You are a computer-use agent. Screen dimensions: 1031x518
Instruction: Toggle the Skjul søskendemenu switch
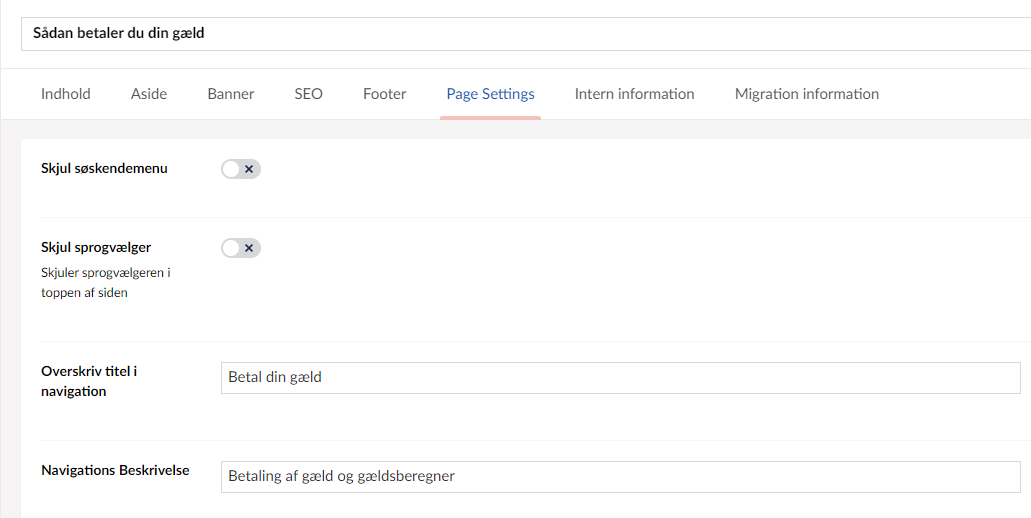coord(240,169)
